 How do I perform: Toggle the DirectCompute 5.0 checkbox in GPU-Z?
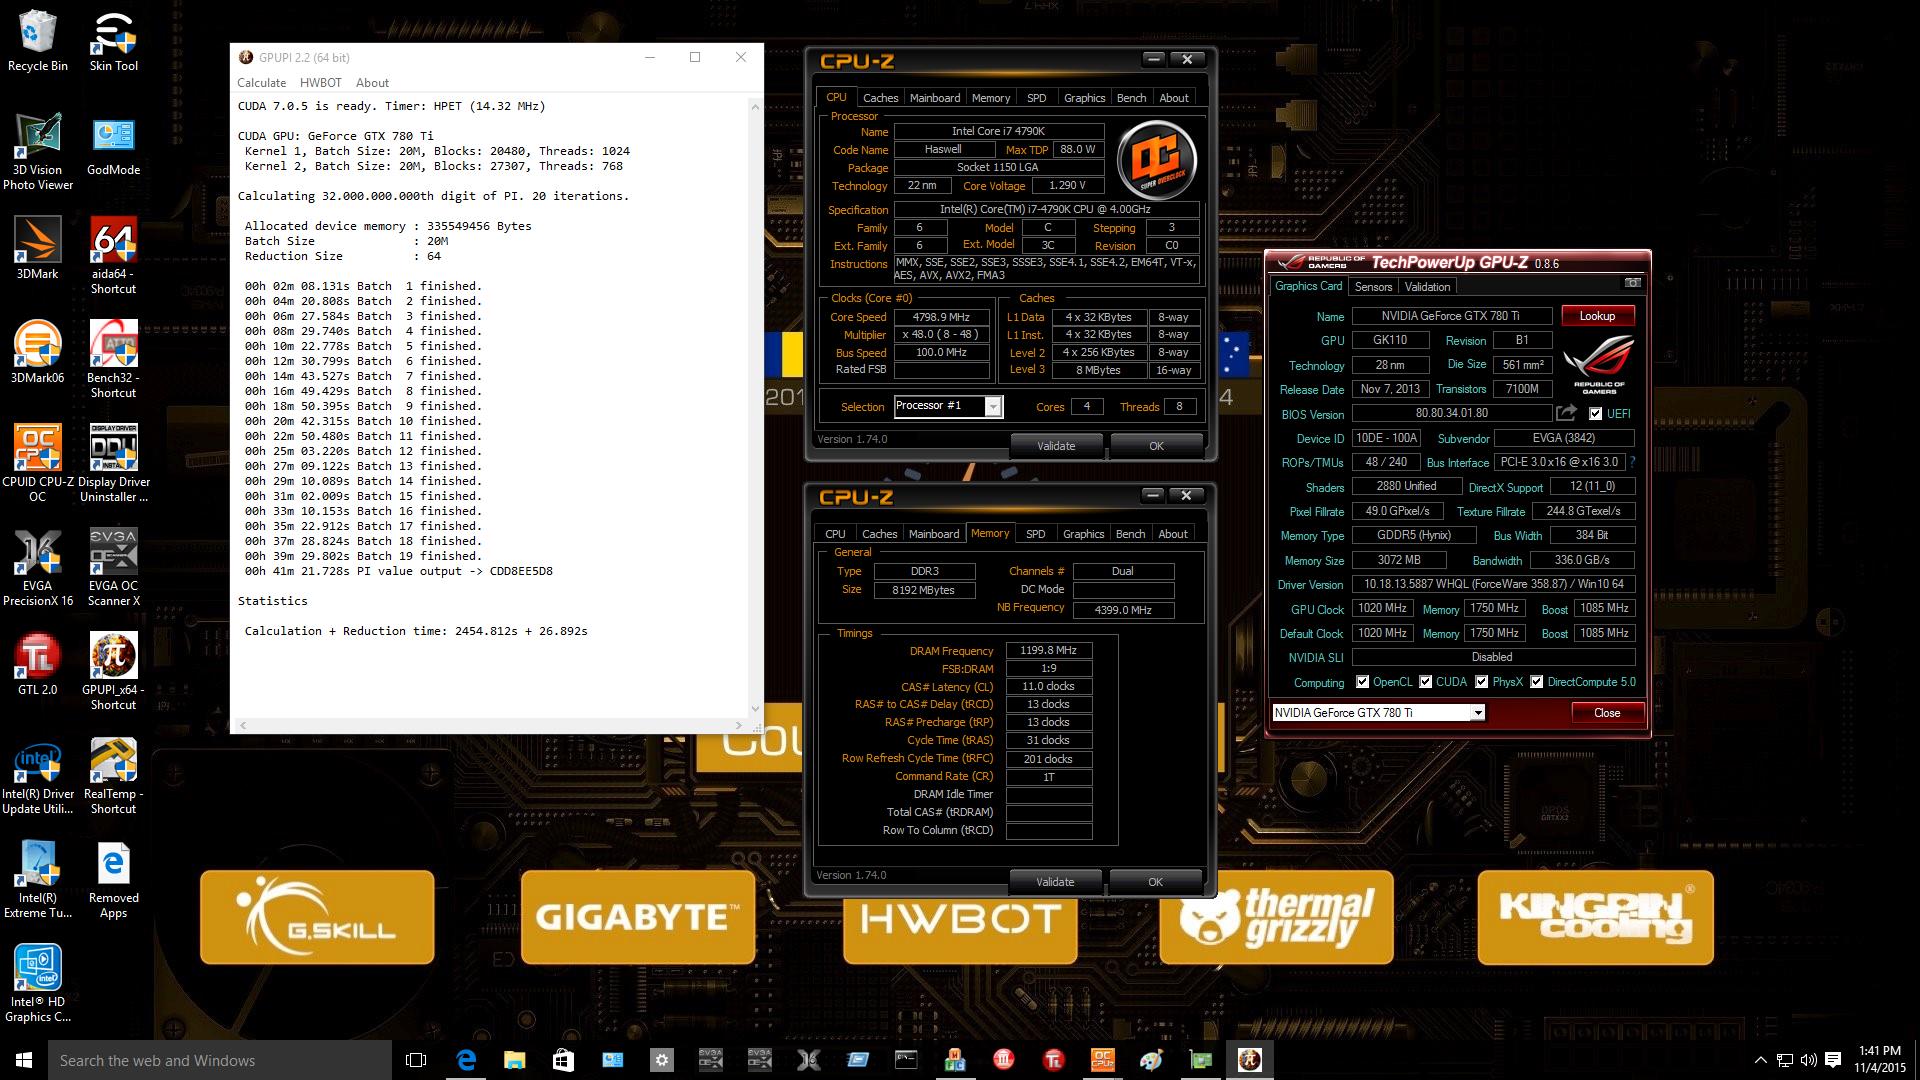tap(1537, 682)
